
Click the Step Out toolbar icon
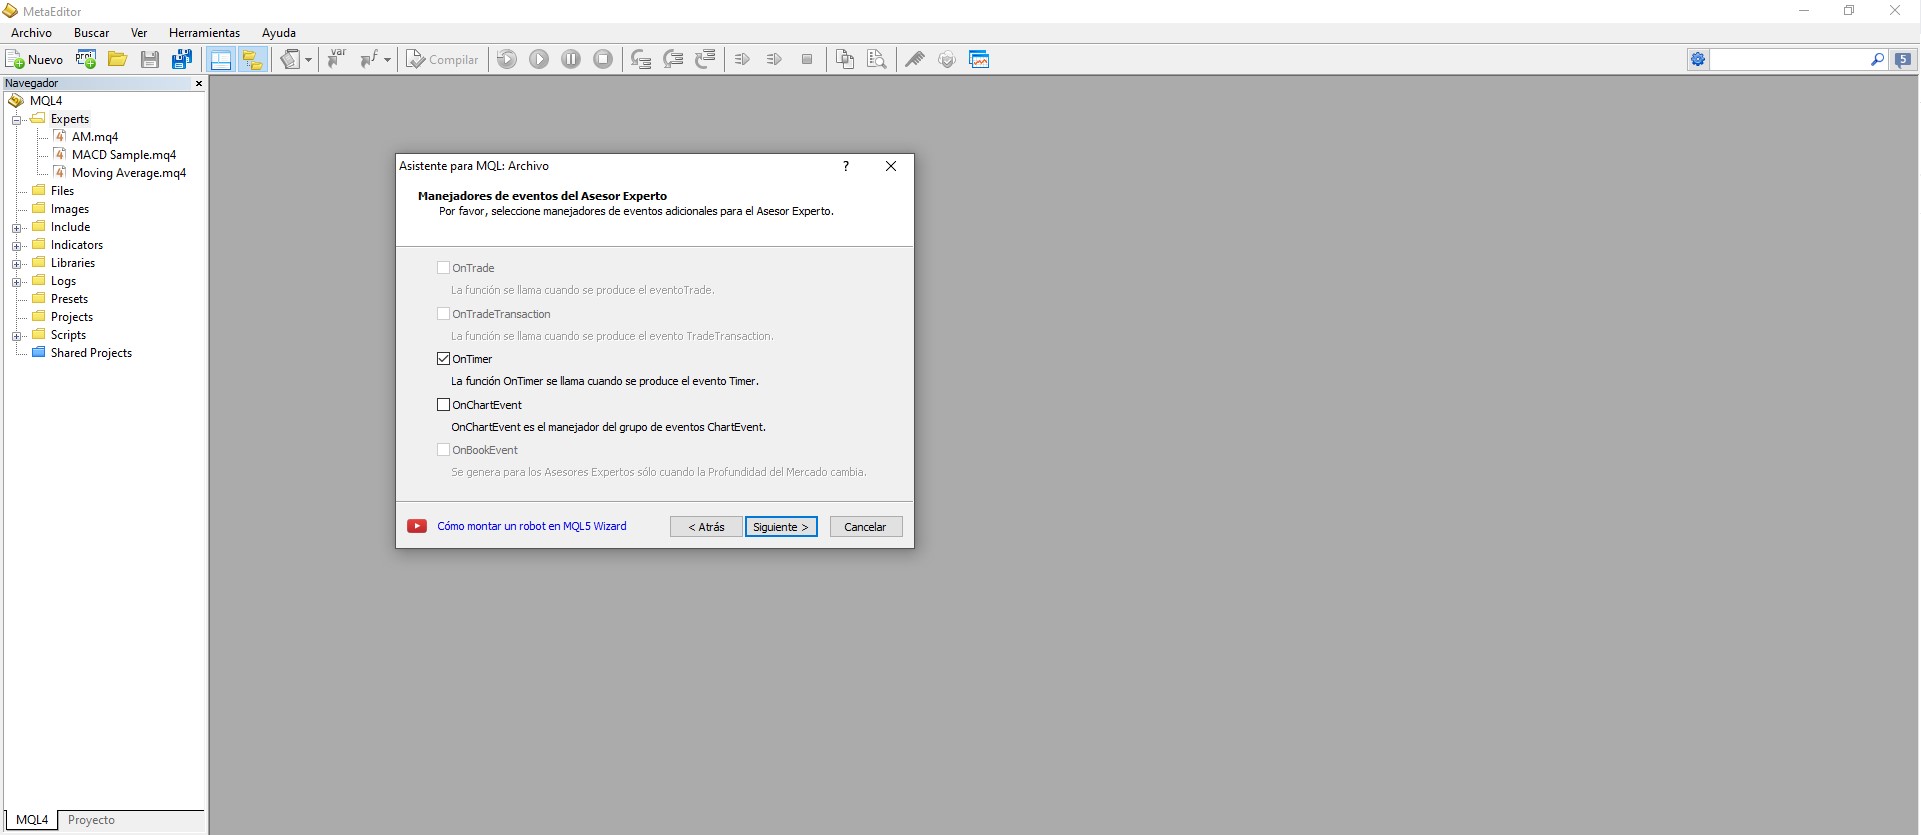(705, 60)
